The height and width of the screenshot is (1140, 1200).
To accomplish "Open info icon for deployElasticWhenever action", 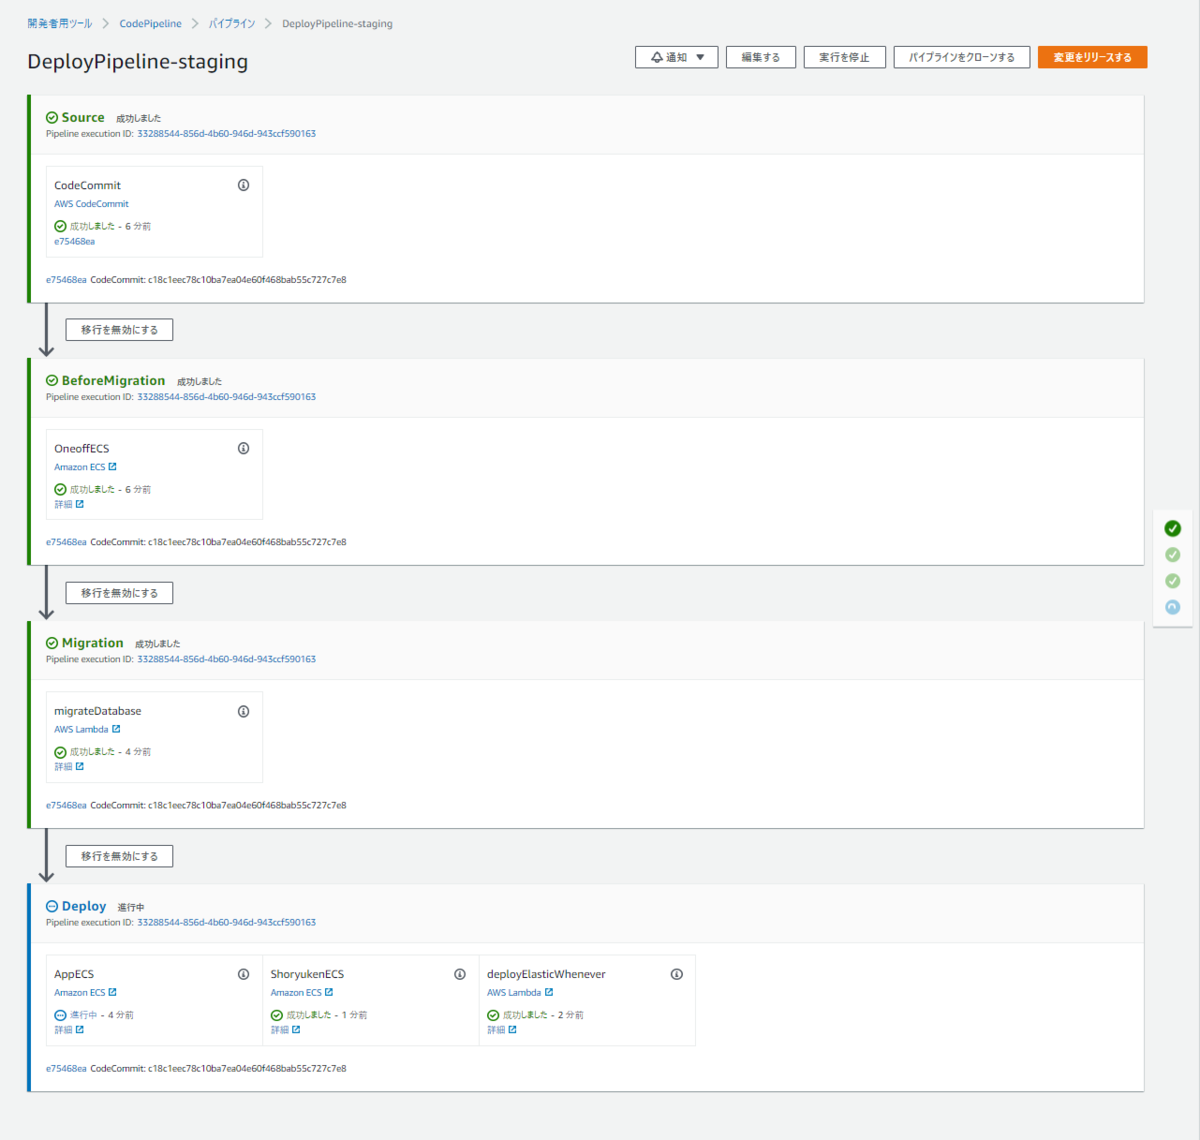I will [x=677, y=974].
